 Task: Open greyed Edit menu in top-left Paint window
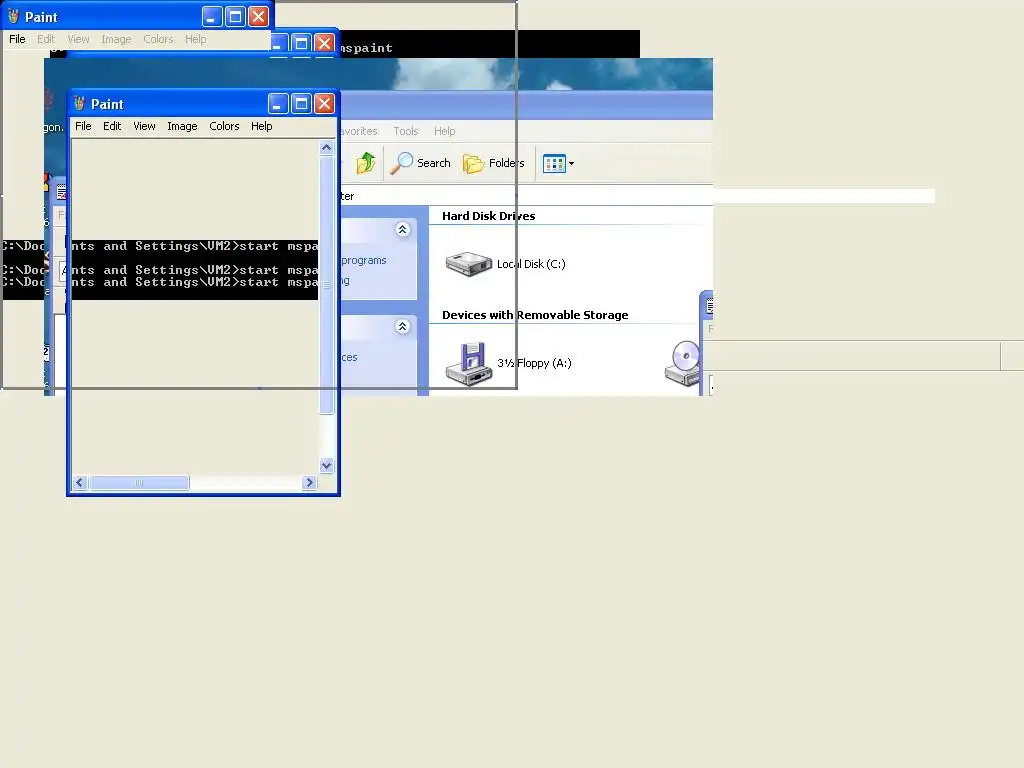(x=46, y=39)
